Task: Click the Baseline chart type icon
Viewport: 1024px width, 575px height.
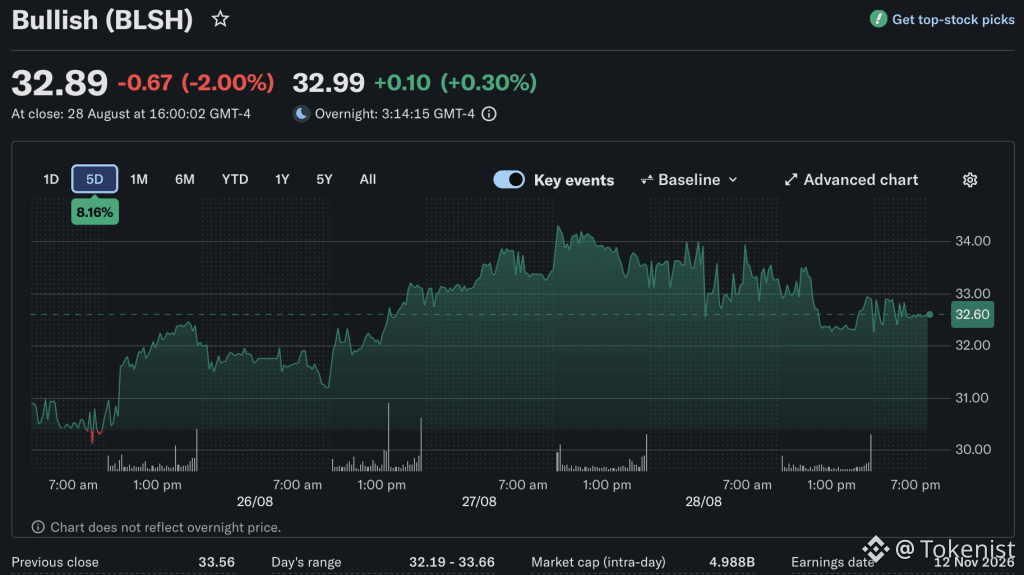Action: (x=647, y=180)
